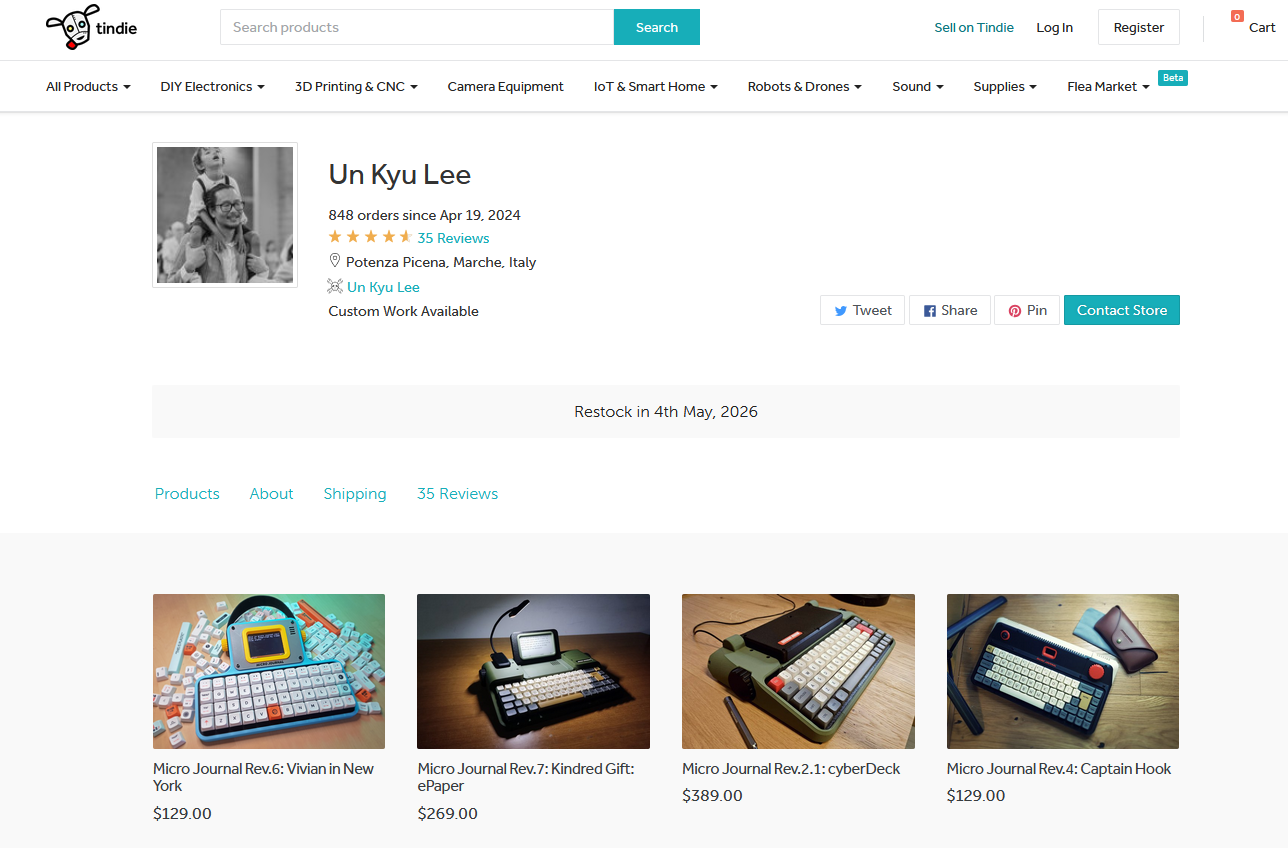Click the store icon beside Un Kyu Lee link
The height and width of the screenshot is (848, 1288).
pos(335,286)
